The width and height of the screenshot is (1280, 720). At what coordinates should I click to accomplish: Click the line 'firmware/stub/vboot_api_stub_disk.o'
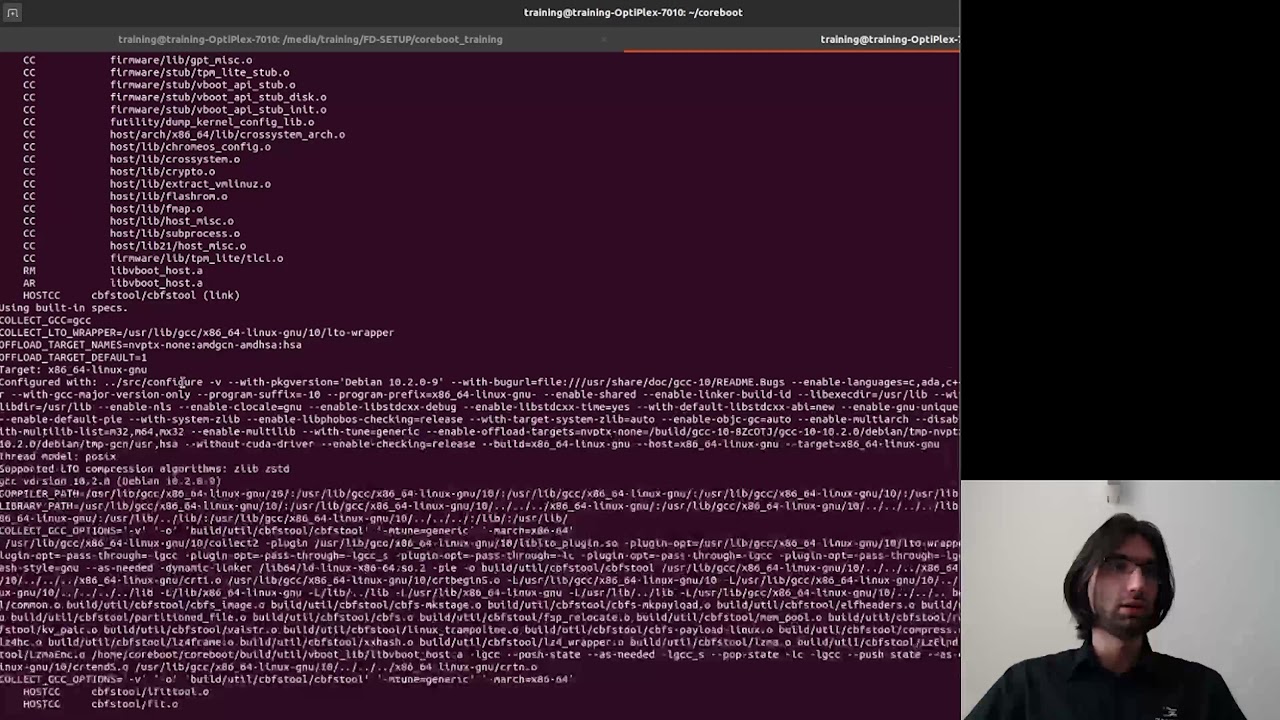[218, 97]
